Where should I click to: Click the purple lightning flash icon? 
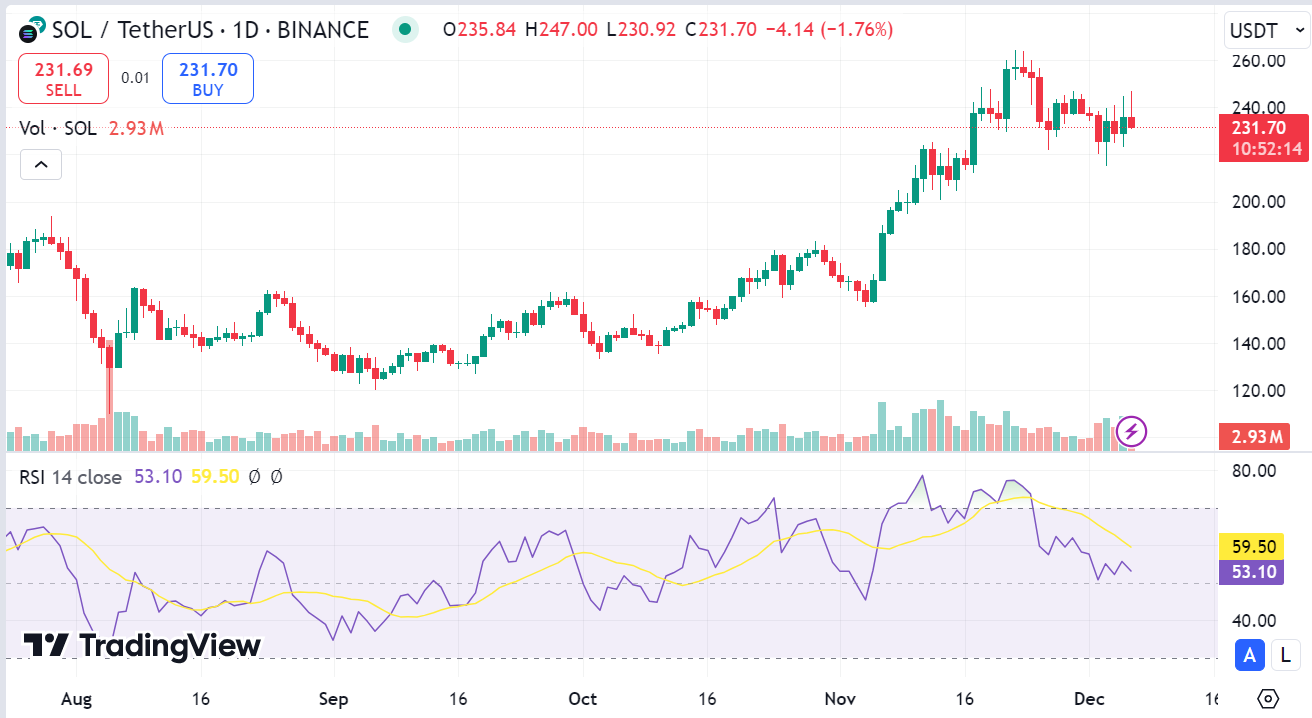[1131, 432]
